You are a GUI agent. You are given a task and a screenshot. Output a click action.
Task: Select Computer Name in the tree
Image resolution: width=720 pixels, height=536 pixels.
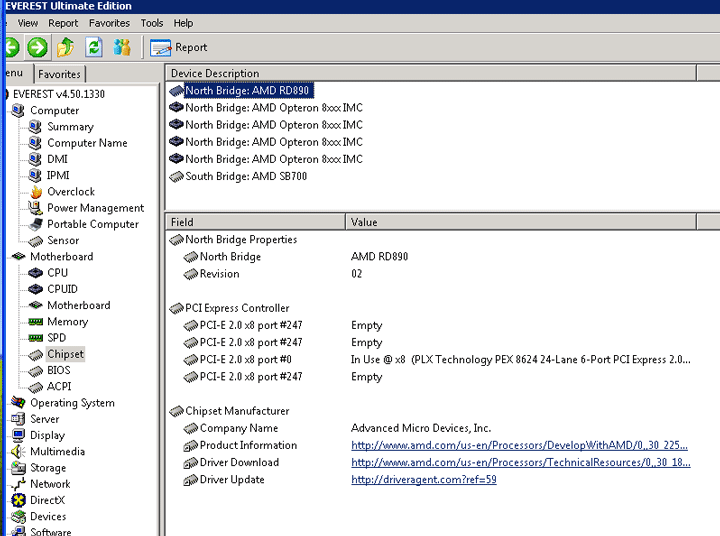[x=87, y=143]
